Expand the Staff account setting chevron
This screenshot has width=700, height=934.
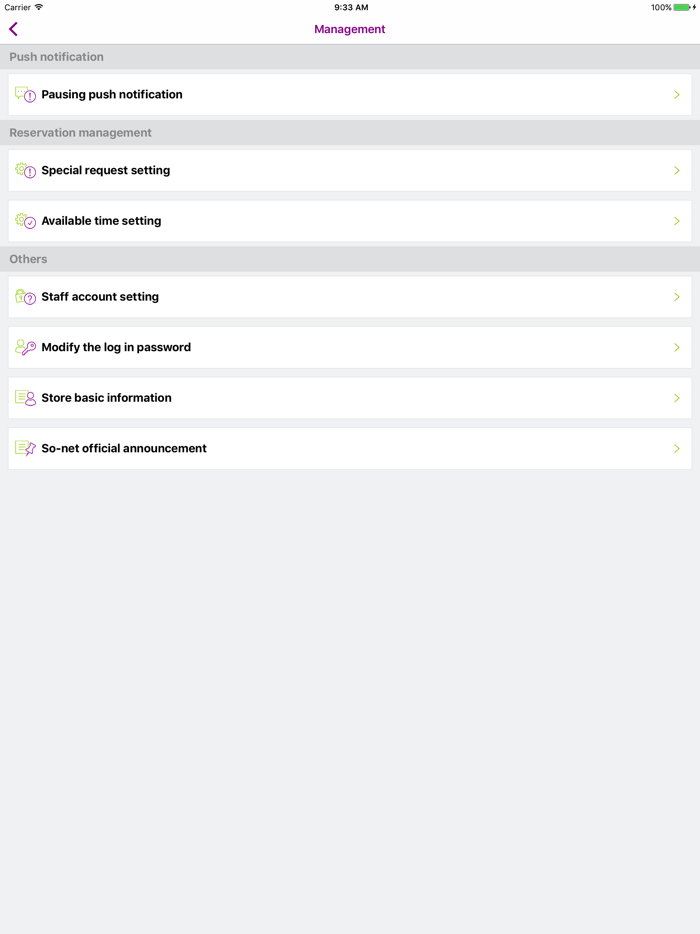click(676, 296)
